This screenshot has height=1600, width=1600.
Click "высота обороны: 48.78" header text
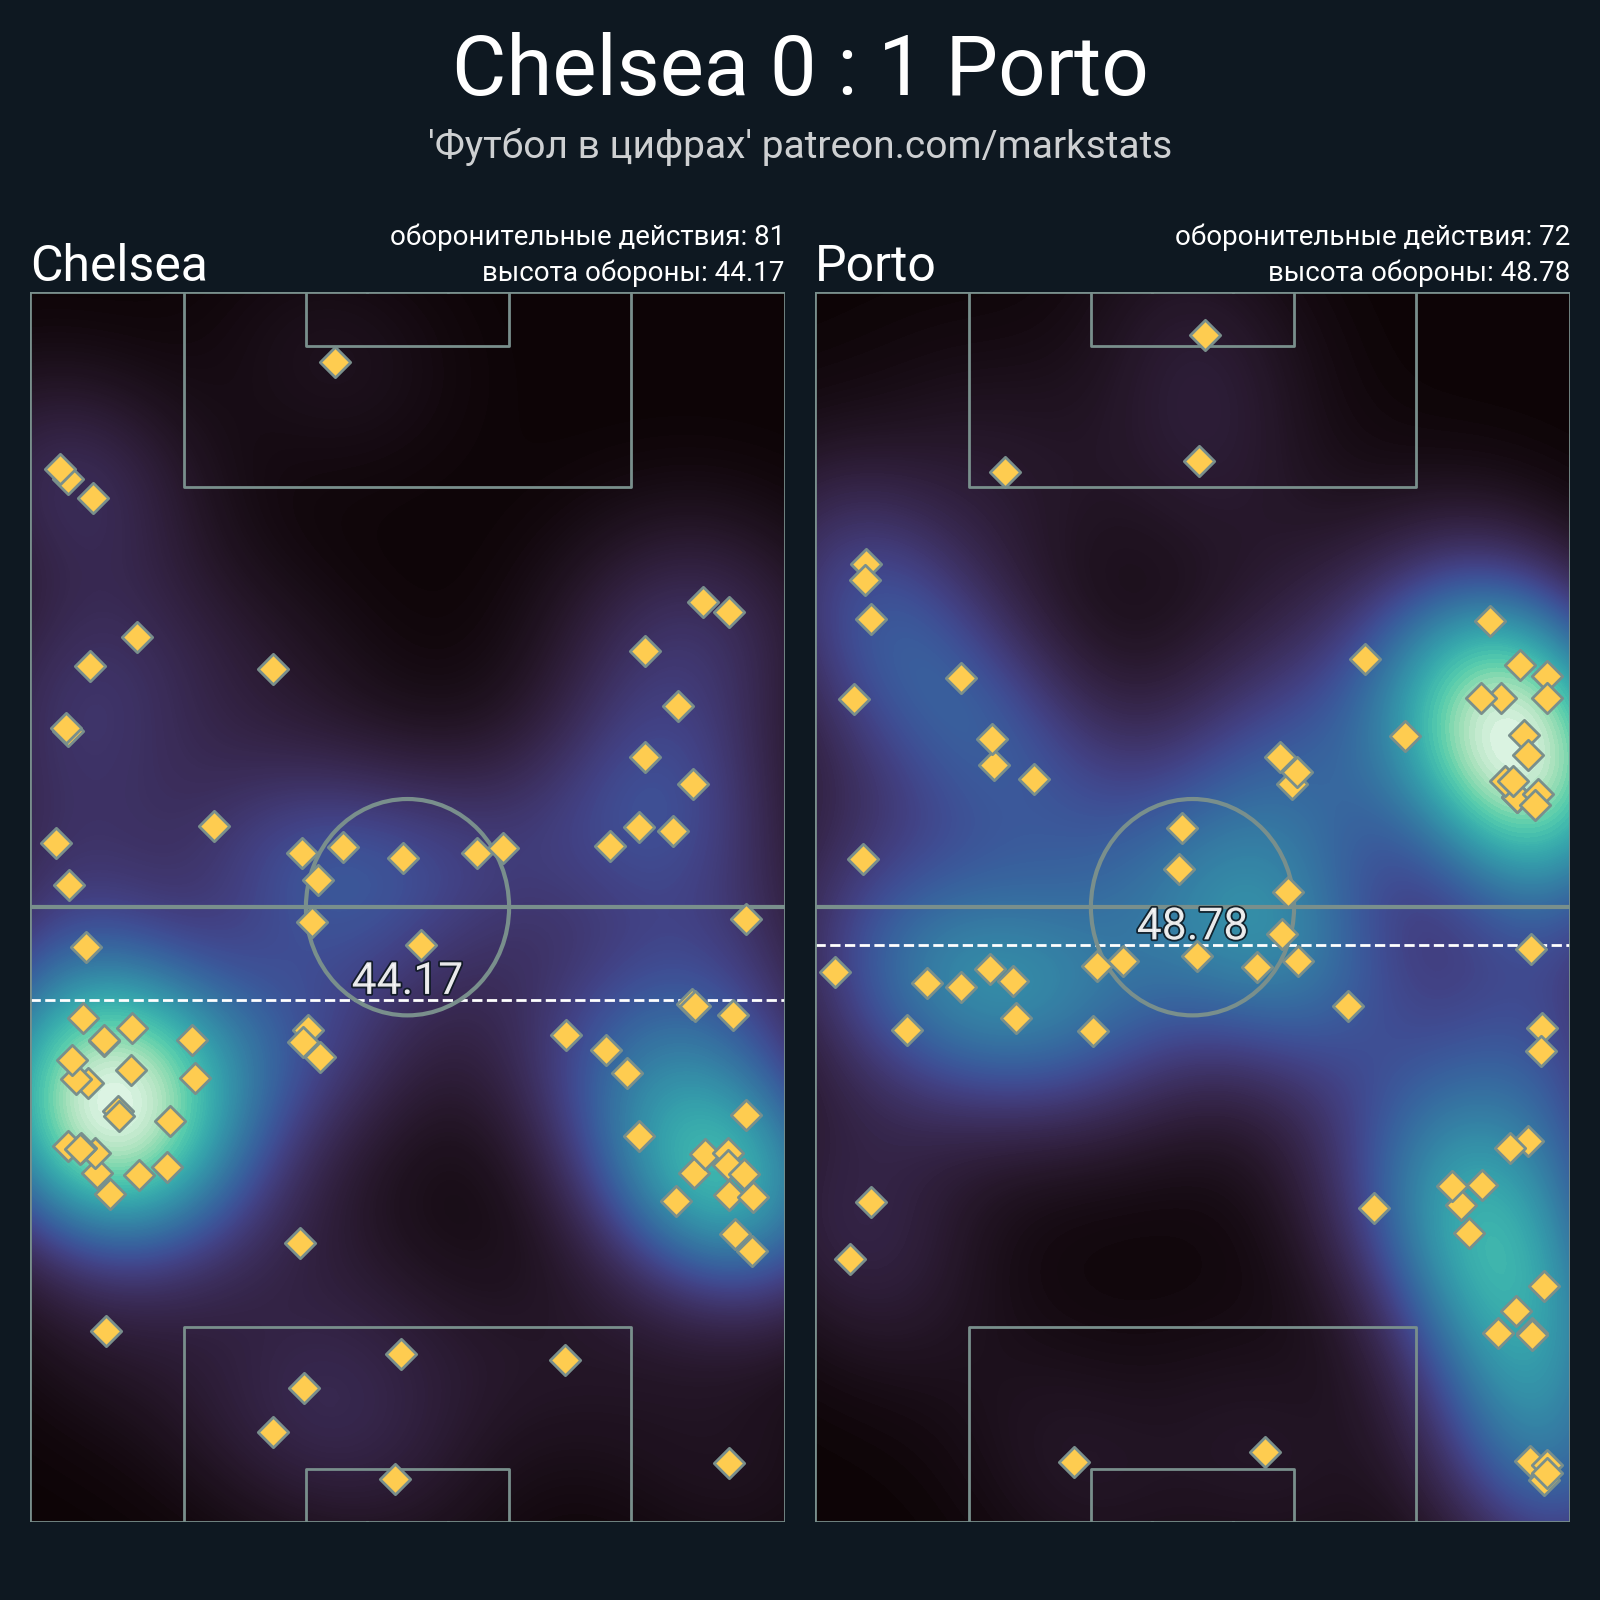(x=1419, y=272)
